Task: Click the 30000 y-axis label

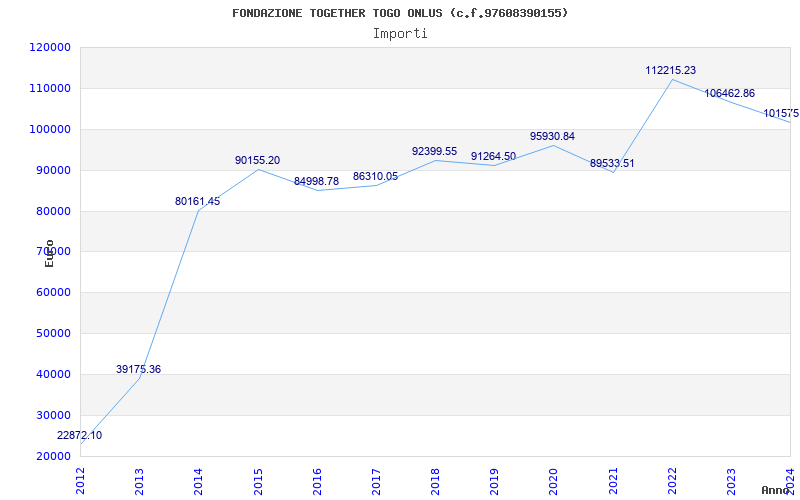Action: 53,415
